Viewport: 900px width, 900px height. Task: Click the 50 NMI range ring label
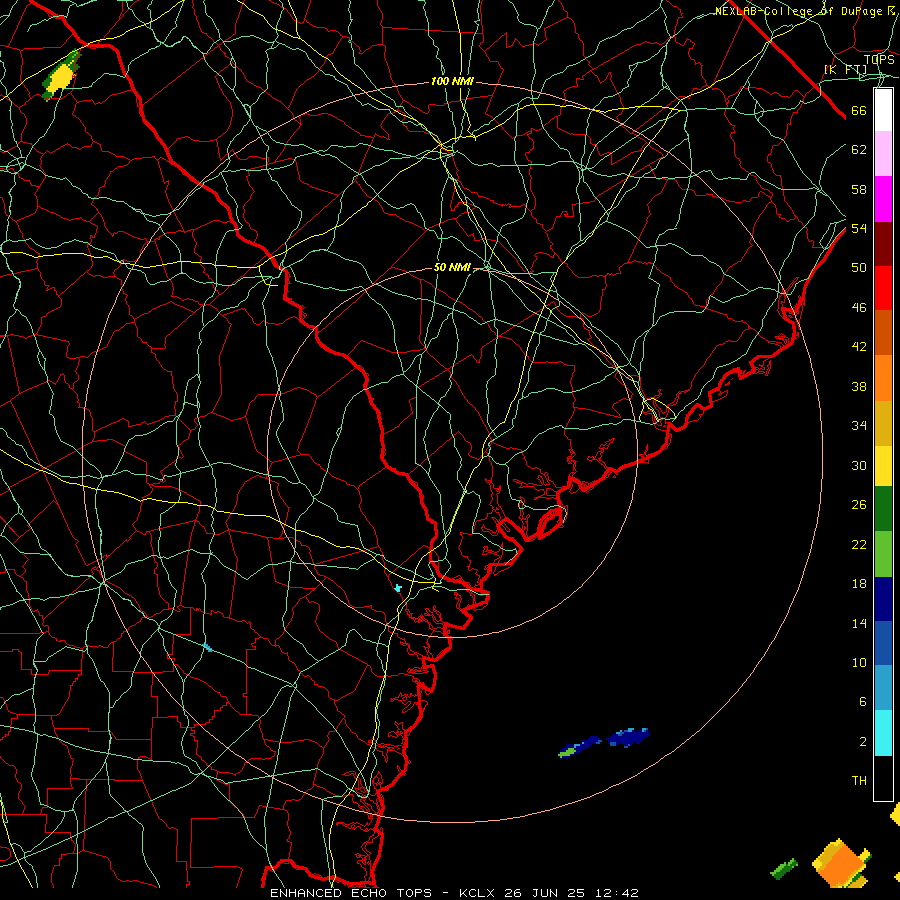point(452,267)
